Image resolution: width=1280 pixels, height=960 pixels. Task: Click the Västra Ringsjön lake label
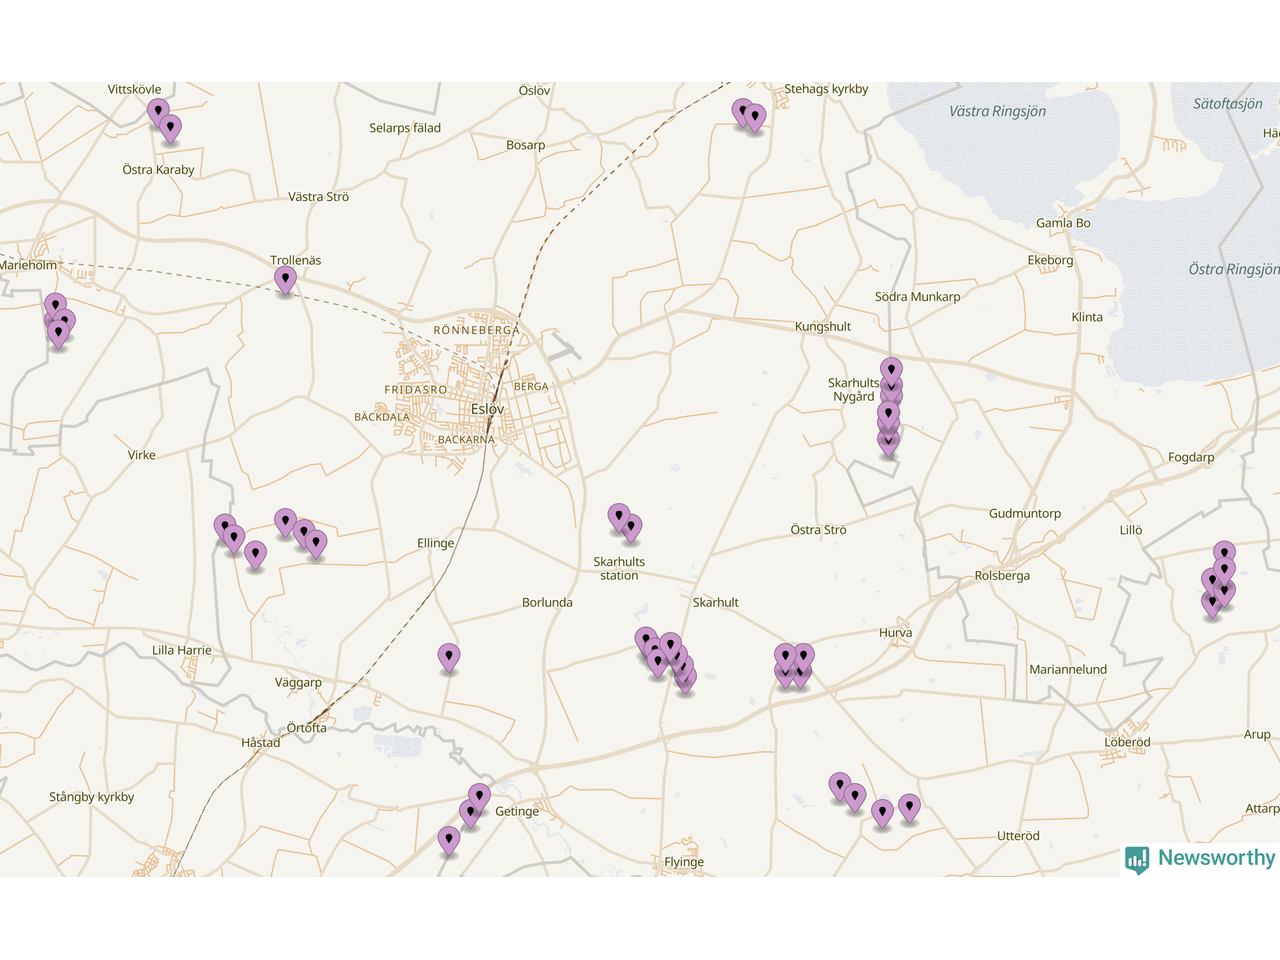click(997, 111)
